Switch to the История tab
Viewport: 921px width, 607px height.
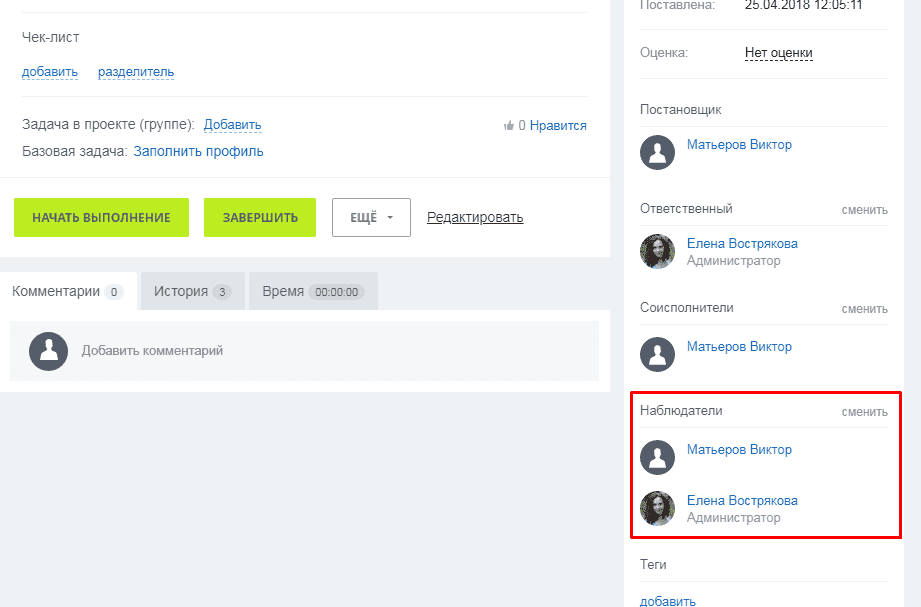click(x=192, y=292)
